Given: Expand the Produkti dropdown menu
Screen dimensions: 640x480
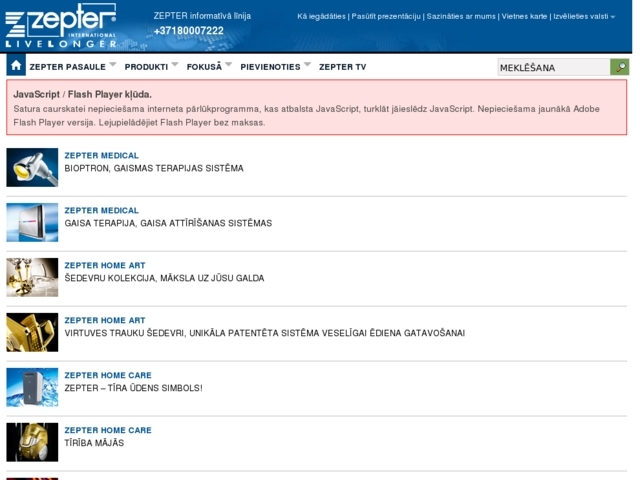Looking at the screenshot, I should pos(175,65).
